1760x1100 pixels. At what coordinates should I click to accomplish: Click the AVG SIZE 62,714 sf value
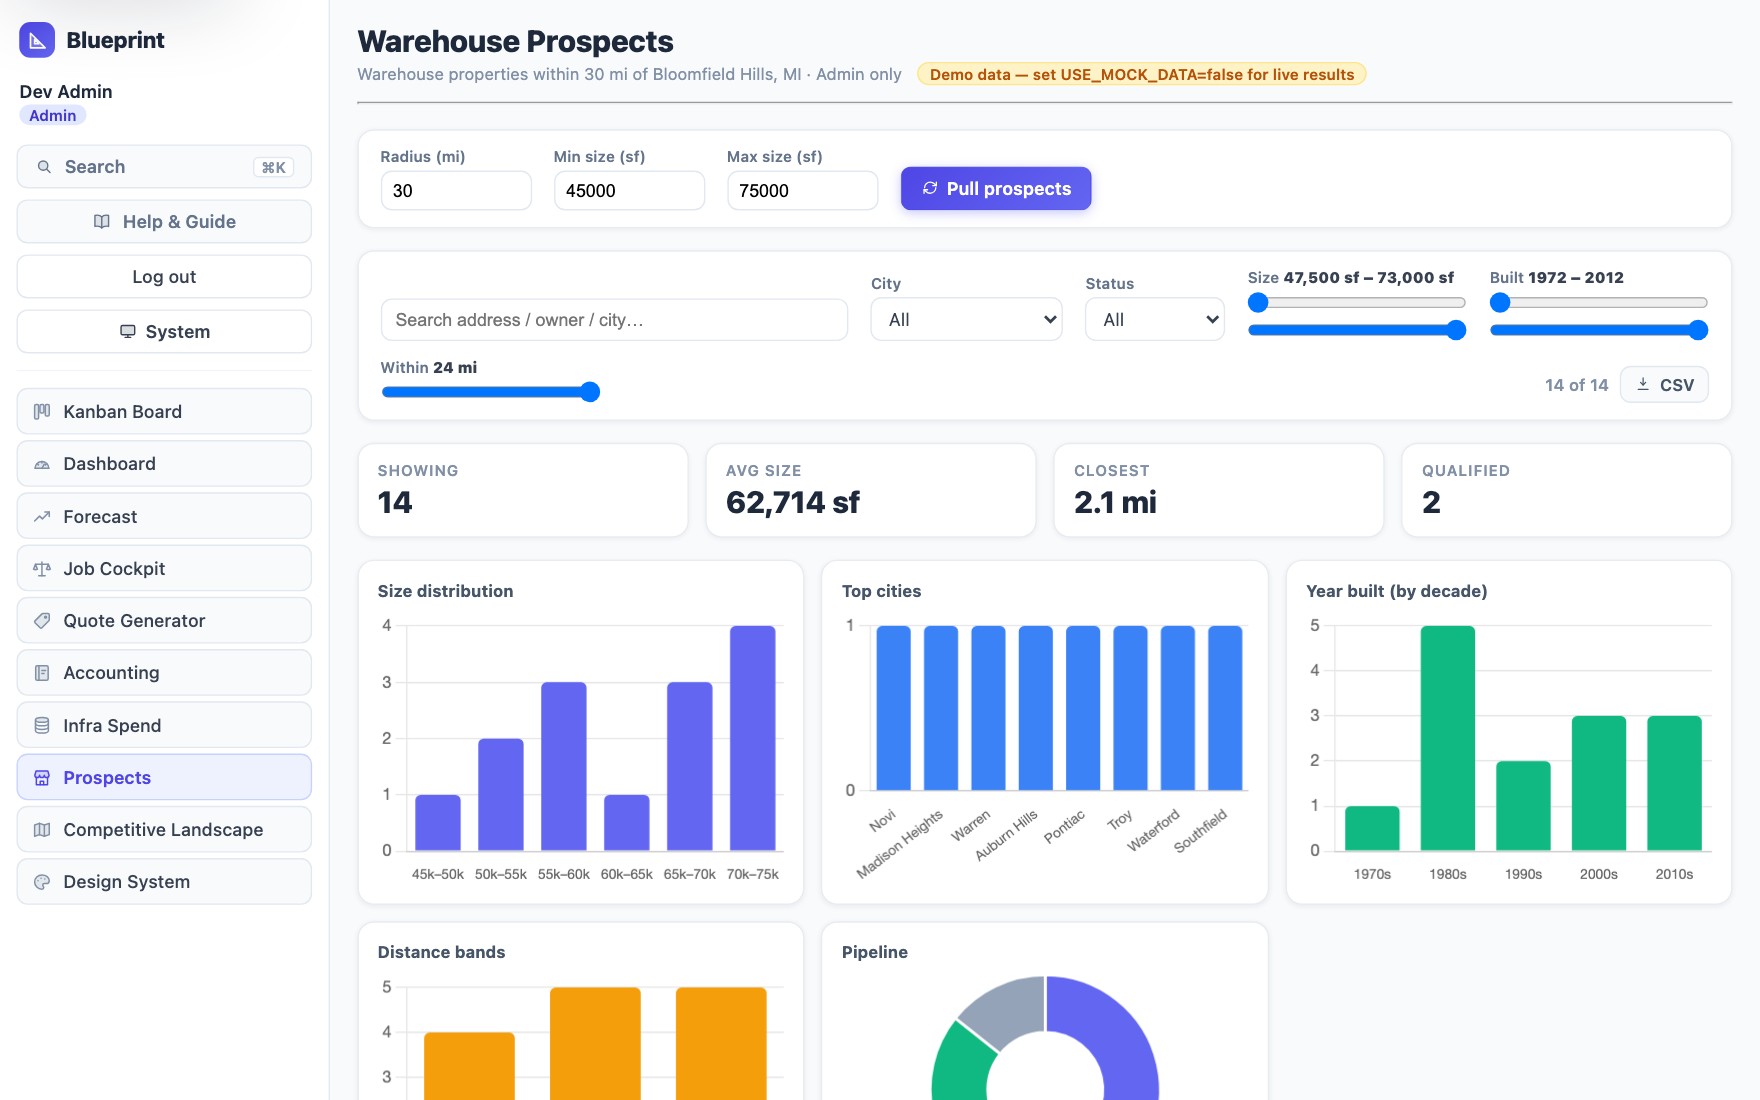(x=793, y=502)
